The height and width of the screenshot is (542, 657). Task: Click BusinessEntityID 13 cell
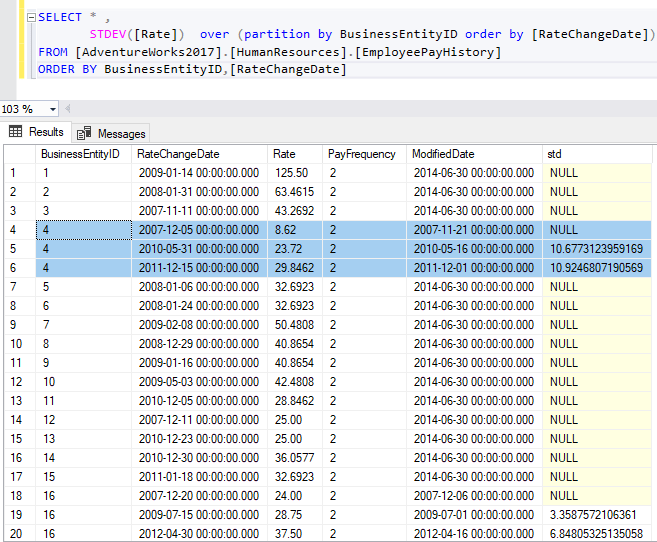(x=84, y=439)
